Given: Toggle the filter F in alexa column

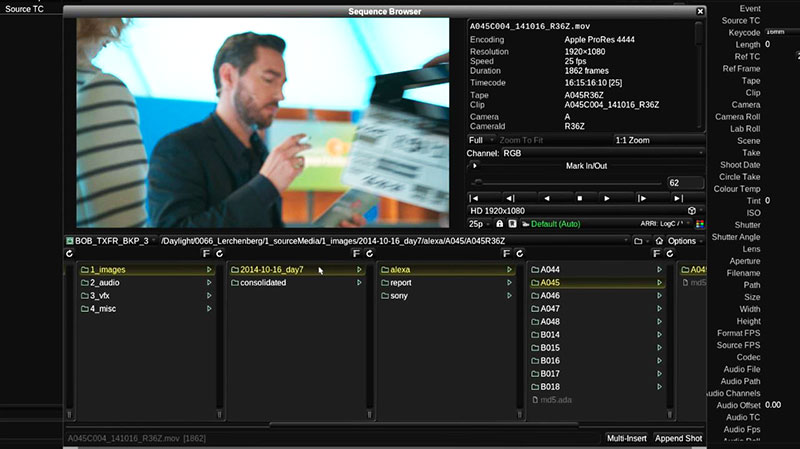Looking at the screenshot, I should coord(507,254).
